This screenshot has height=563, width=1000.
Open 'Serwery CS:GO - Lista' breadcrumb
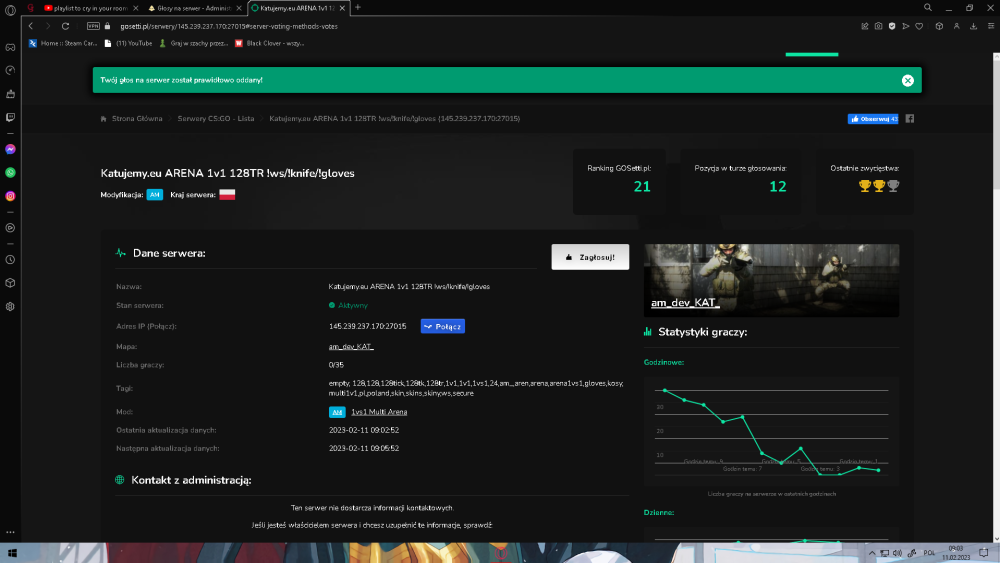pyautogui.click(x=216, y=119)
